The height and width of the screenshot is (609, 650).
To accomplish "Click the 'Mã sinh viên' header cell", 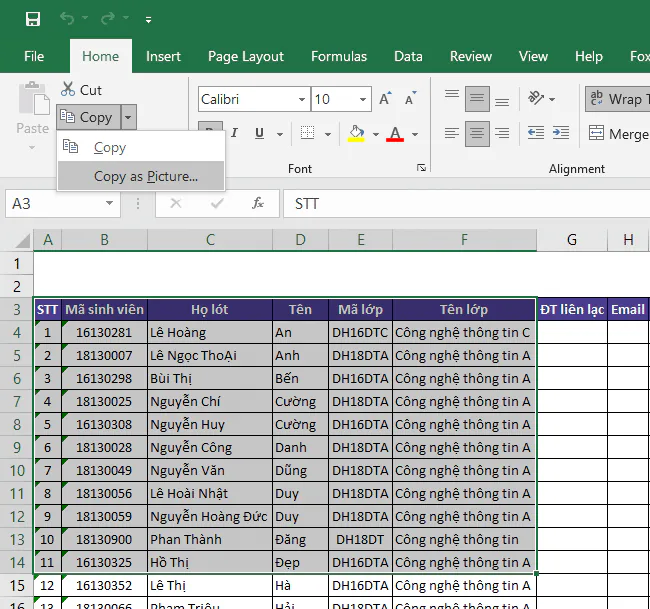I will [104, 309].
